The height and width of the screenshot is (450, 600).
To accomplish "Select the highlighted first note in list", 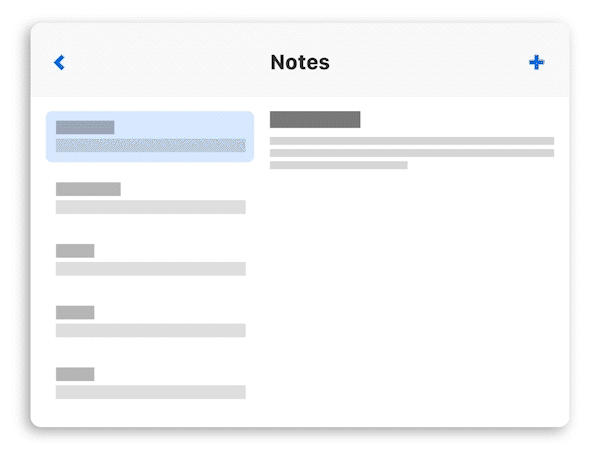I will click(x=150, y=136).
